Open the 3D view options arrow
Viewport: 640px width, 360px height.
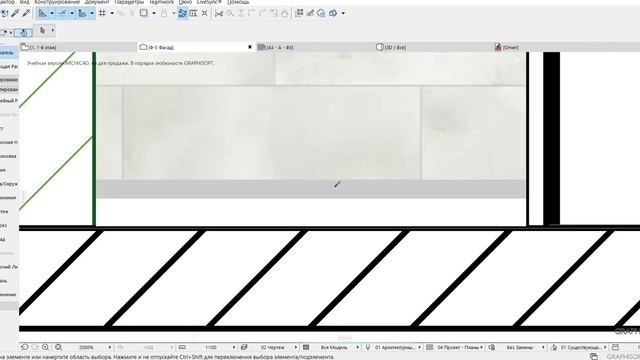pyautogui.click(x=343, y=13)
